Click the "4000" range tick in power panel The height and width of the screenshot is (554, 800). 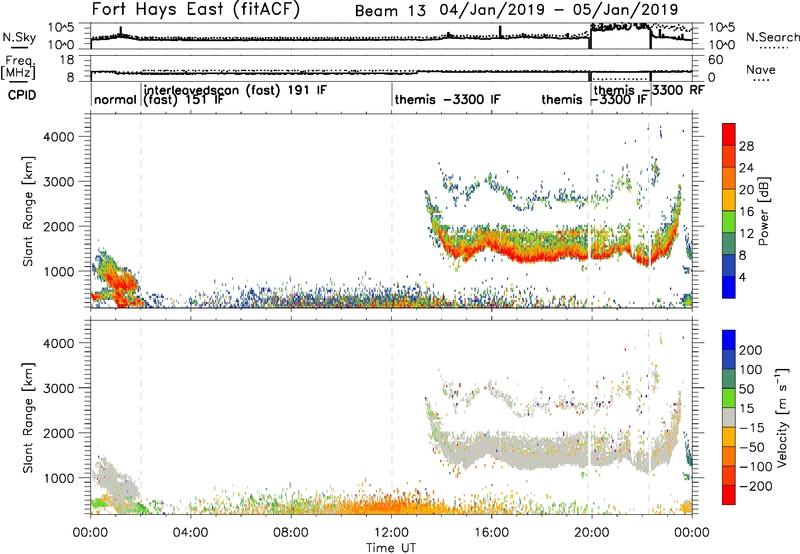pos(59,137)
